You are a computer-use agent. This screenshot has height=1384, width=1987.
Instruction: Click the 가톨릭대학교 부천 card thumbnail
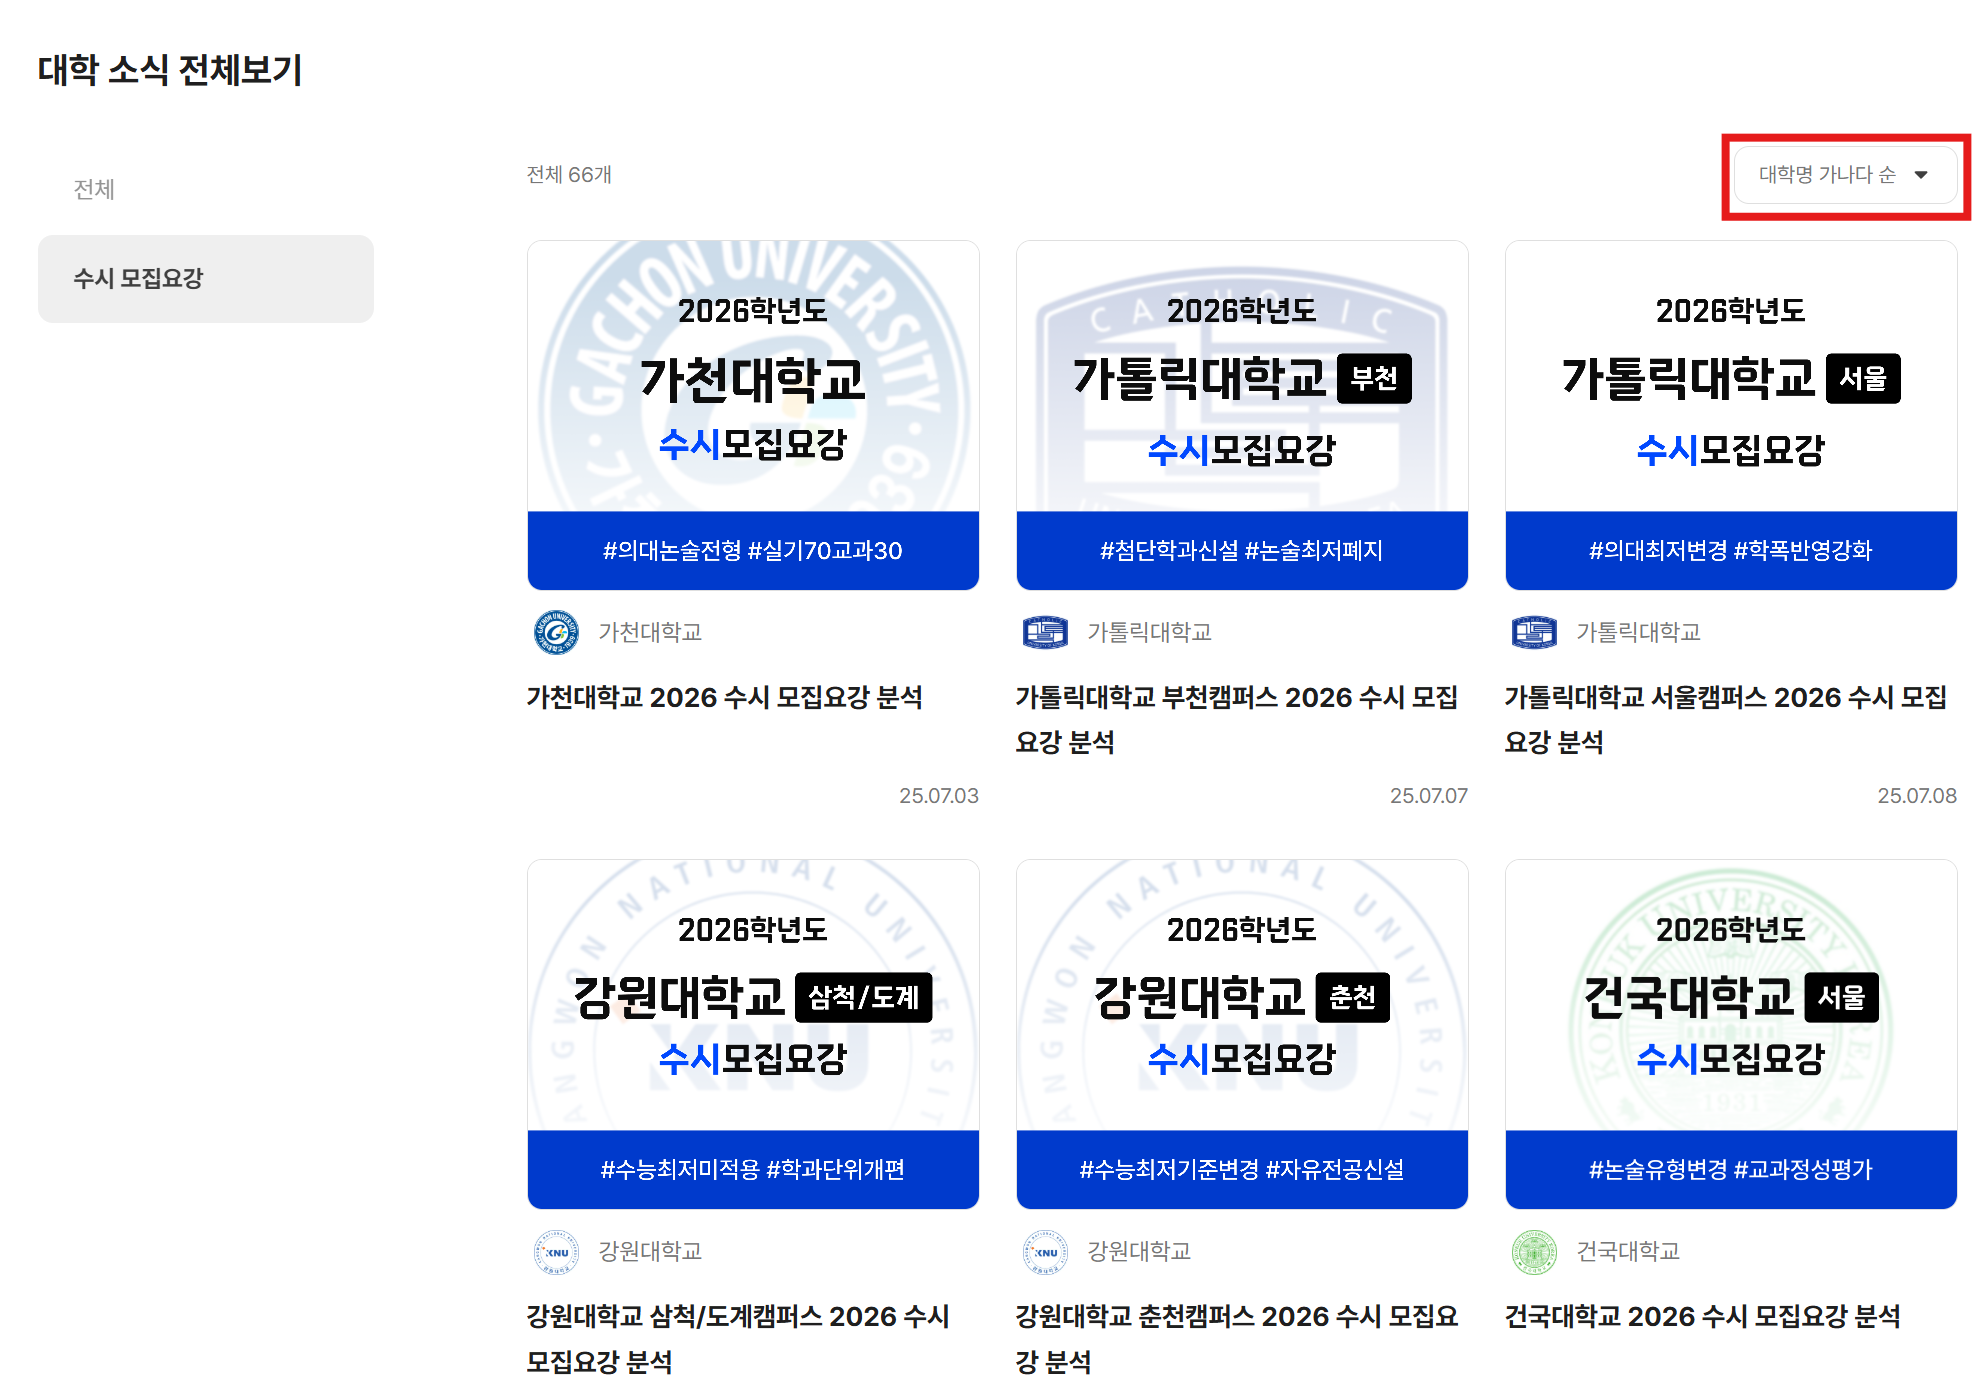click(1242, 414)
